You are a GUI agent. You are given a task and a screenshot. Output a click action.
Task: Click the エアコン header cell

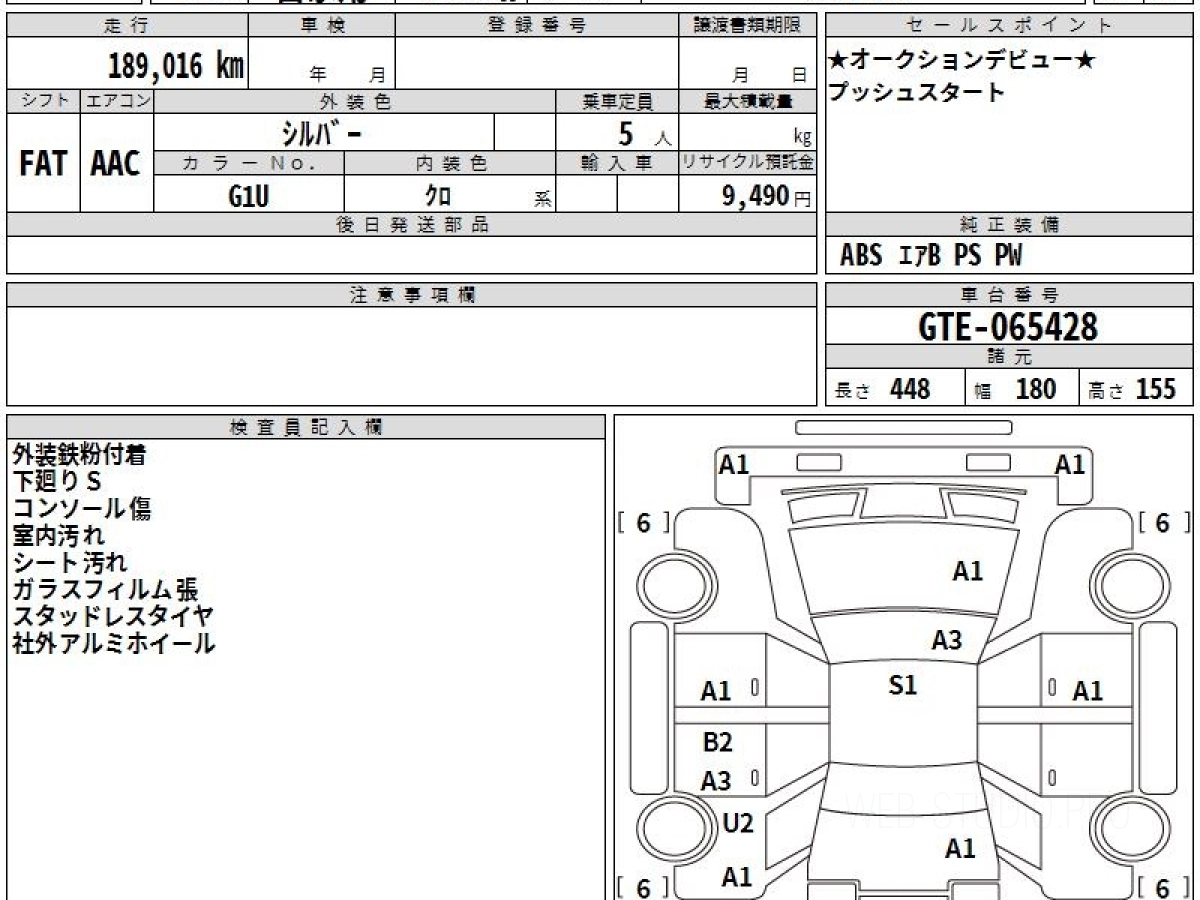(x=117, y=101)
